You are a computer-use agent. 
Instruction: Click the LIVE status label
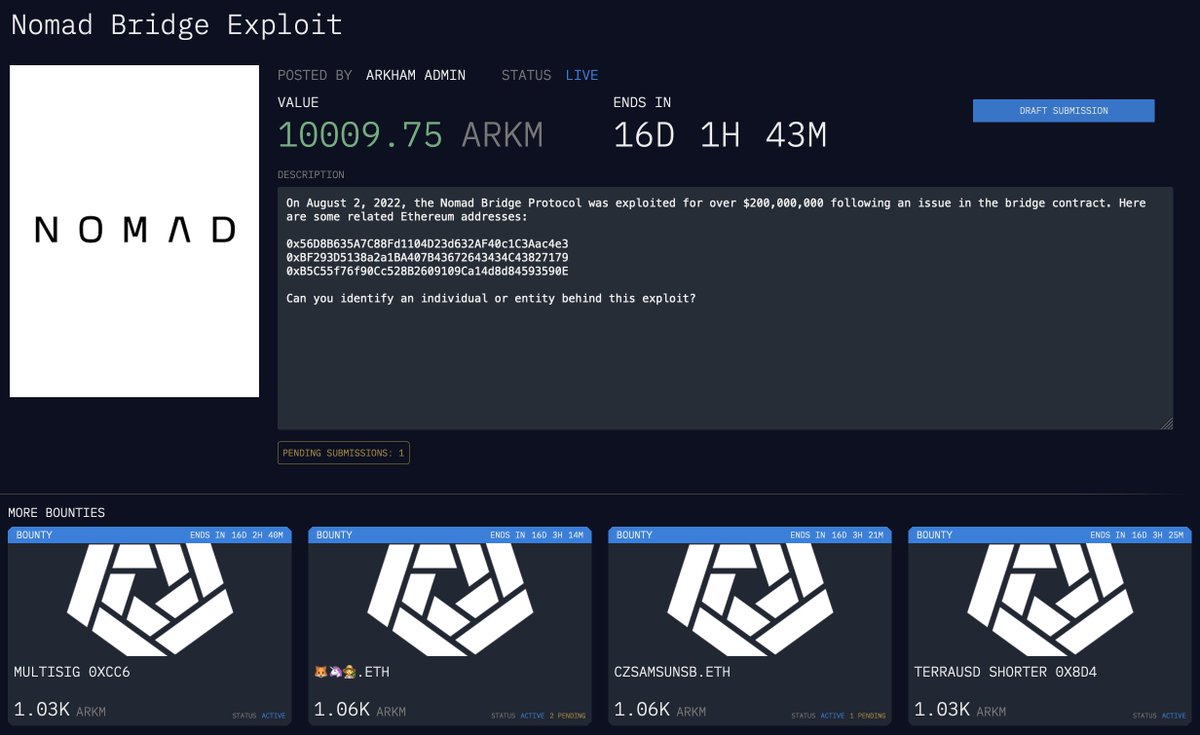tap(582, 75)
